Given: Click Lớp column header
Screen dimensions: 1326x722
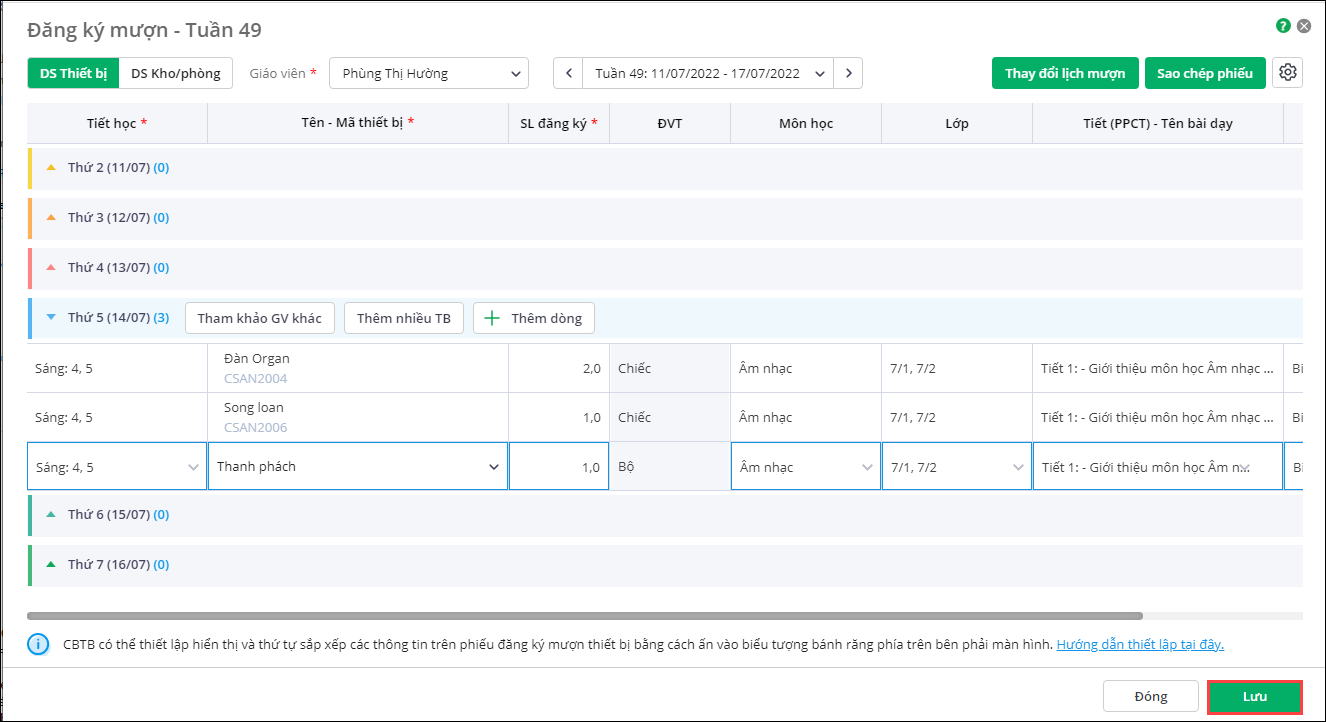Looking at the screenshot, I should click(x=957, y=123).
